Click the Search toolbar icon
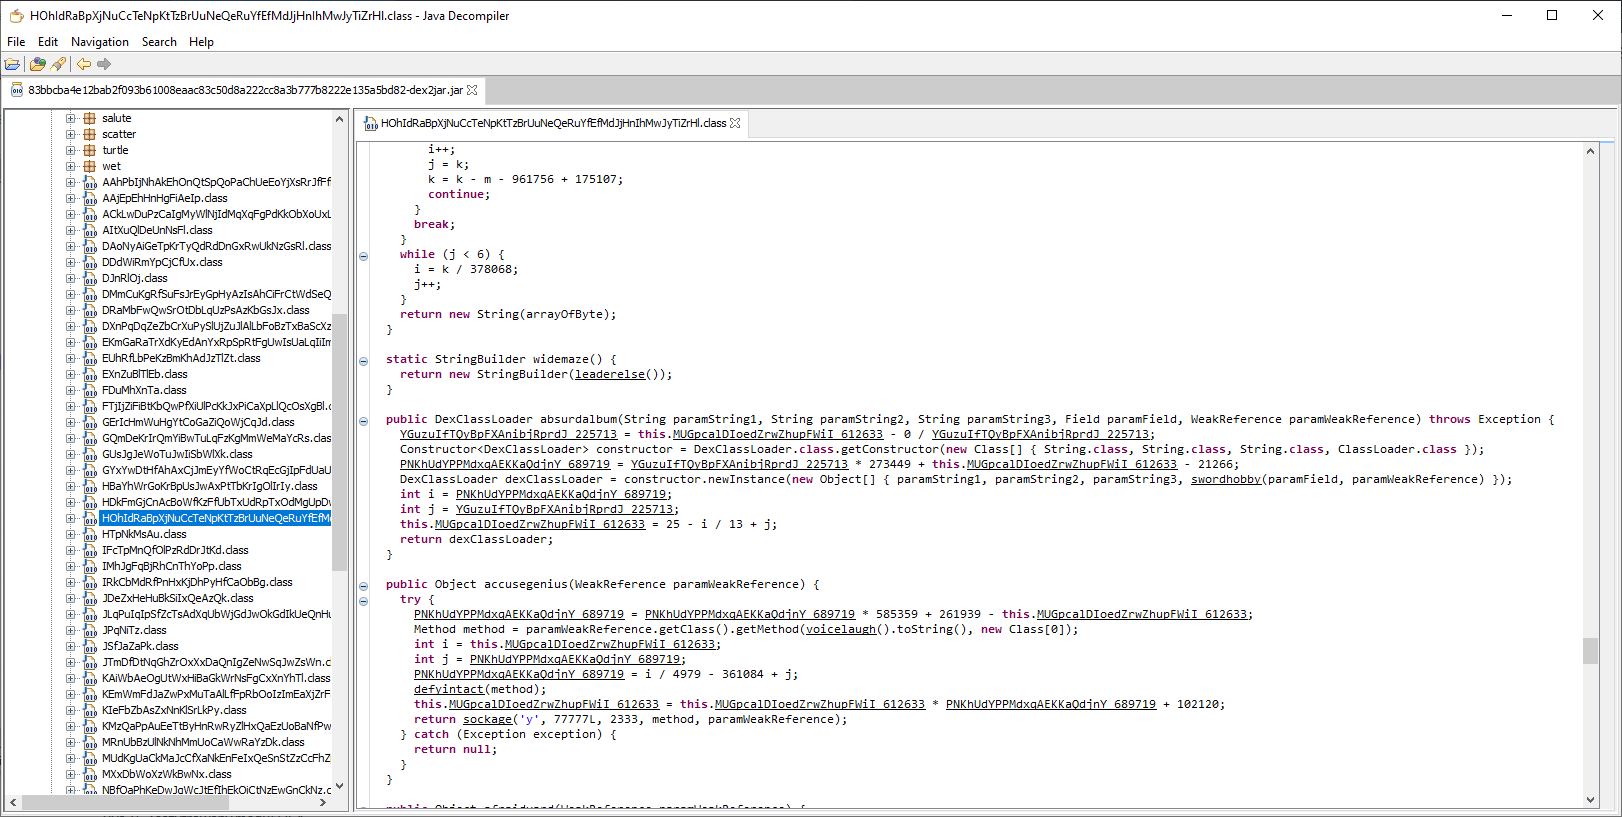 59,64
